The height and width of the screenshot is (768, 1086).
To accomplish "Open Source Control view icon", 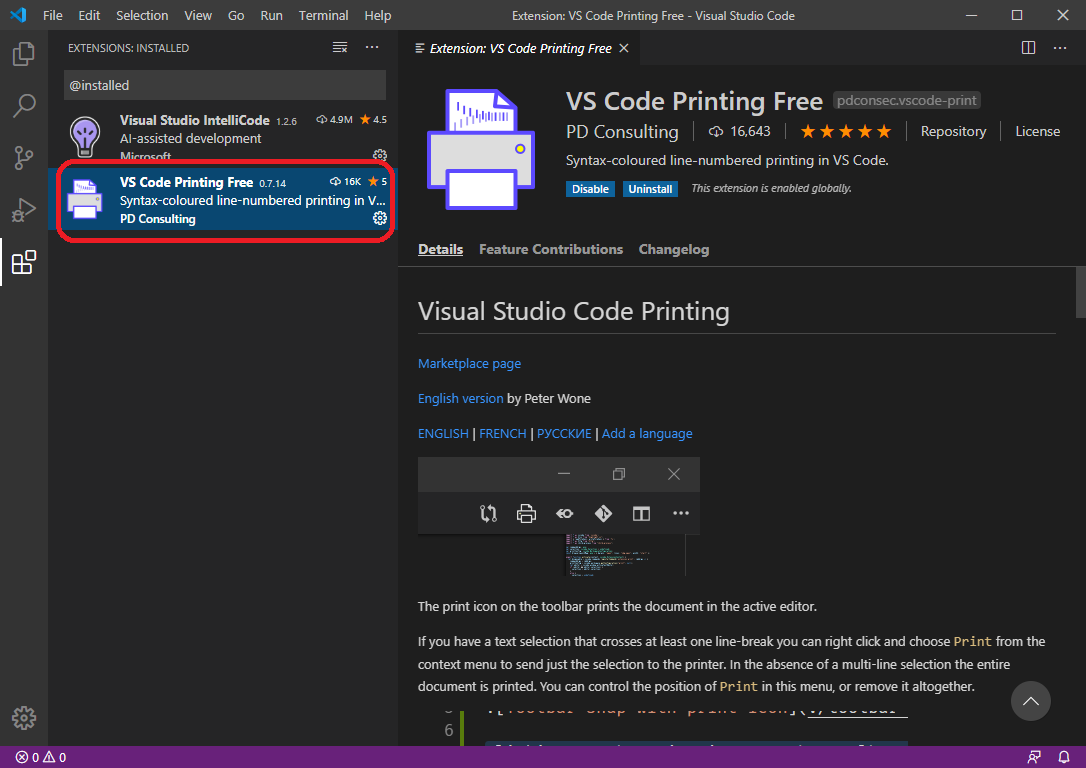I will click(x=24, y=158).
